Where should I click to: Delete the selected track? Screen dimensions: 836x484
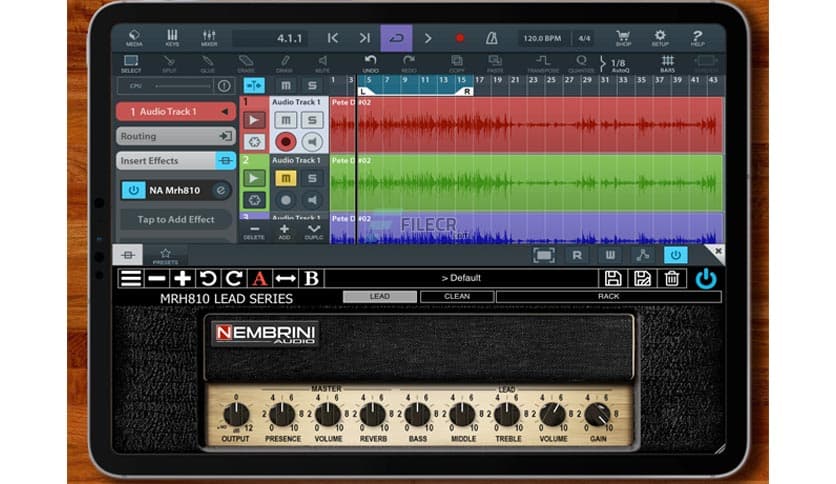pos(254,232)
